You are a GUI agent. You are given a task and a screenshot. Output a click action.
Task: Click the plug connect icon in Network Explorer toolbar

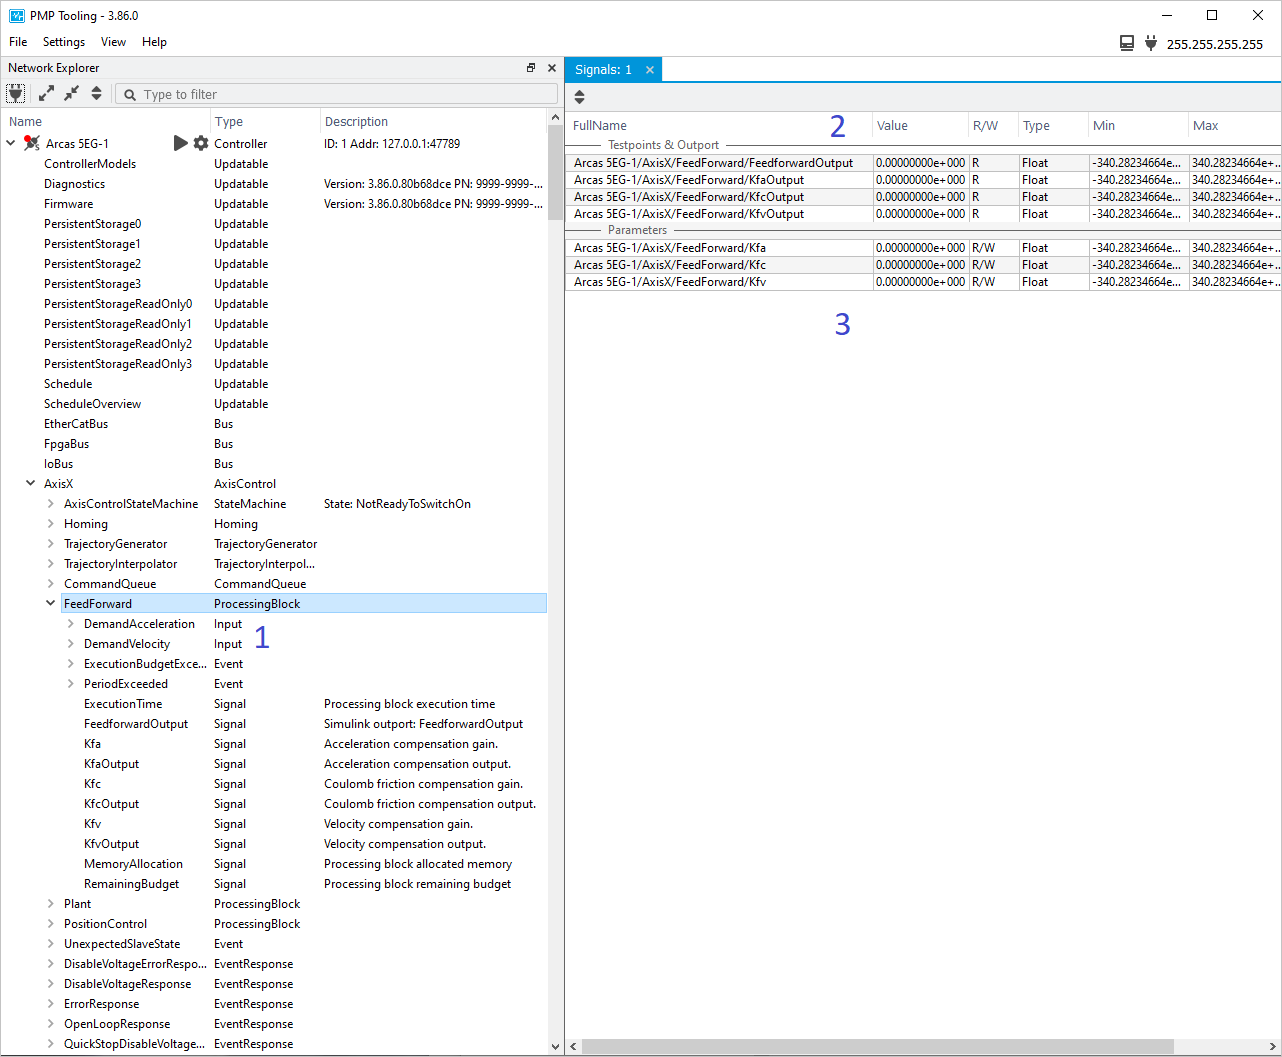16,93
